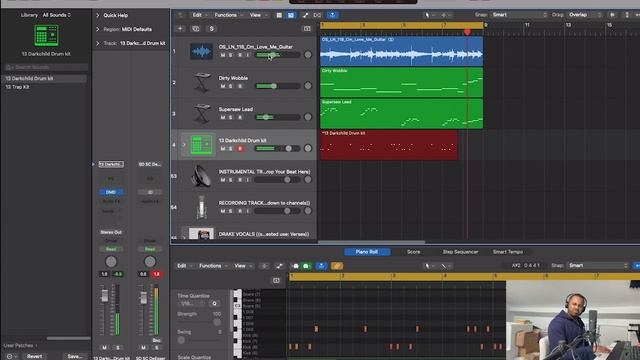This screenshot has width=640, height=360.
Task: Expand the Track Darkchild Drum kit inspector section
Action: click(98, 43)
